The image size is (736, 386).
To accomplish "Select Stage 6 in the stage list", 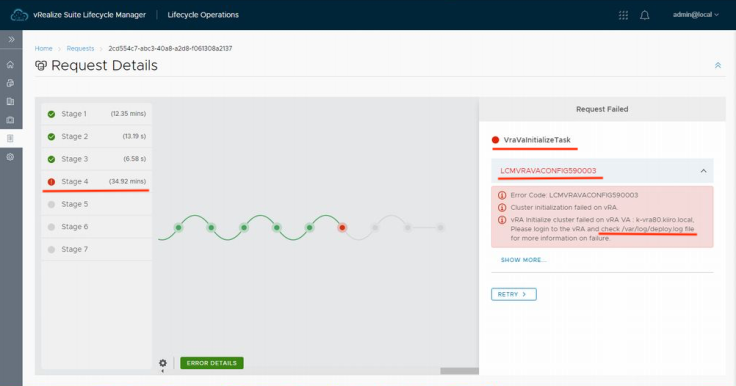I will tap(97, 227).
